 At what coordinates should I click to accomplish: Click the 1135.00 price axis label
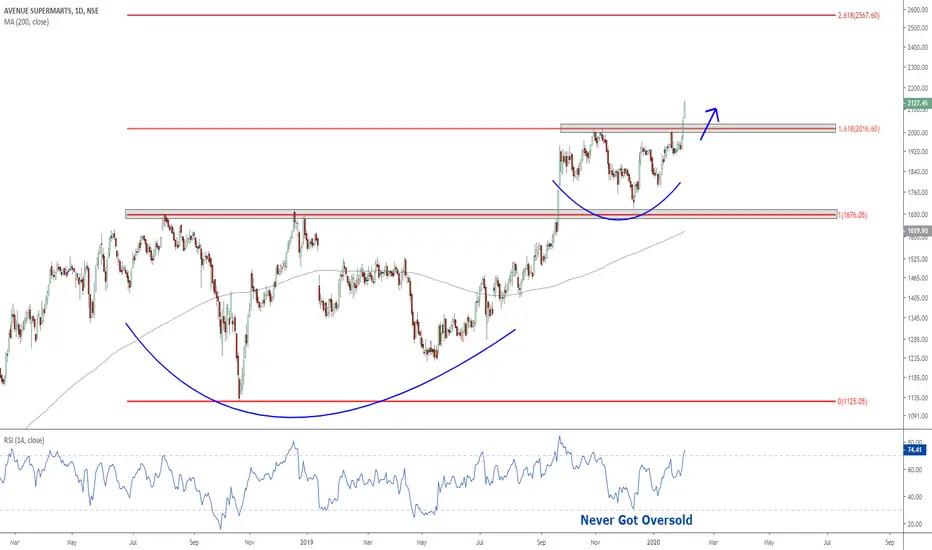point(918,398)
